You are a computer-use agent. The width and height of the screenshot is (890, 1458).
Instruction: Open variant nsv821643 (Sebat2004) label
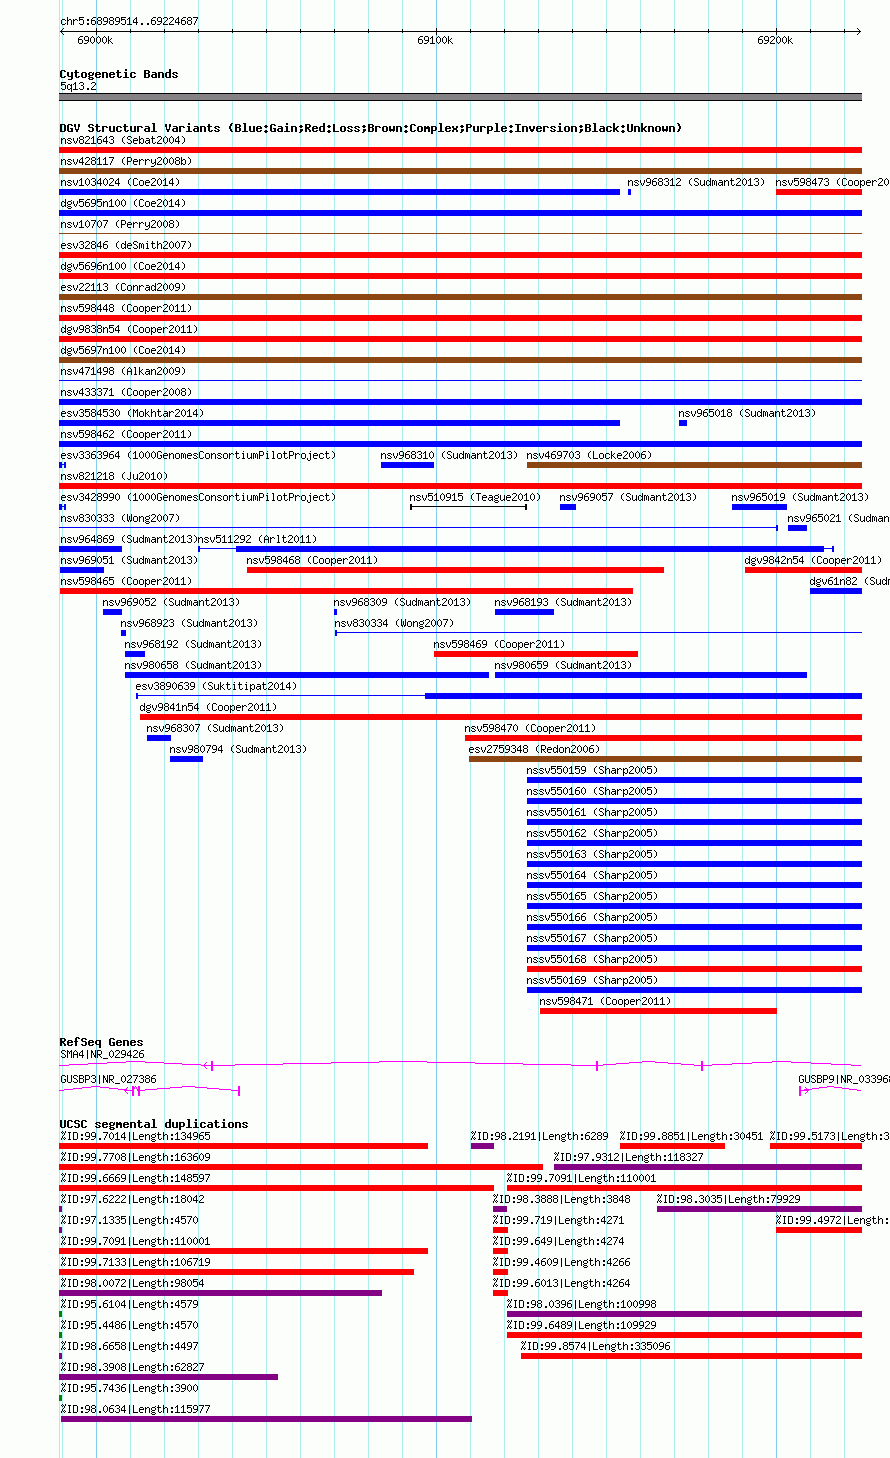click(x=123, y=140)
